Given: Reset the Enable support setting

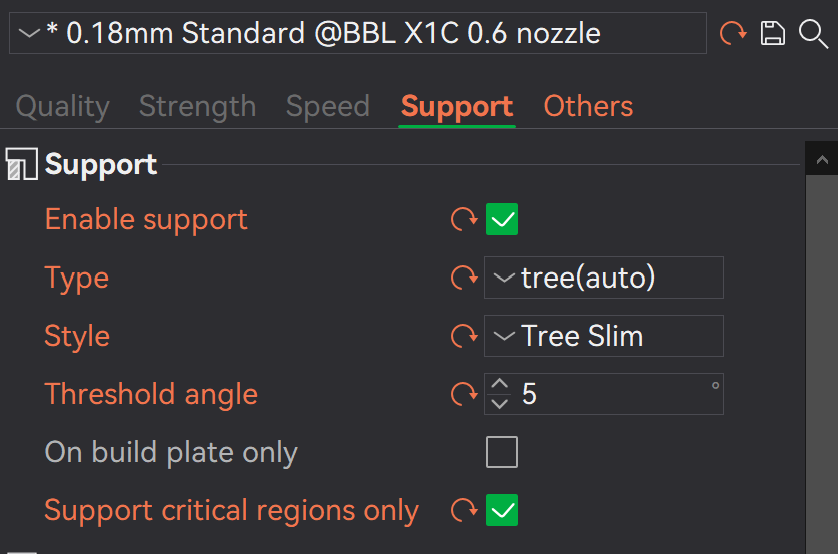Looking at the screenshot, I should coord(464,219).
